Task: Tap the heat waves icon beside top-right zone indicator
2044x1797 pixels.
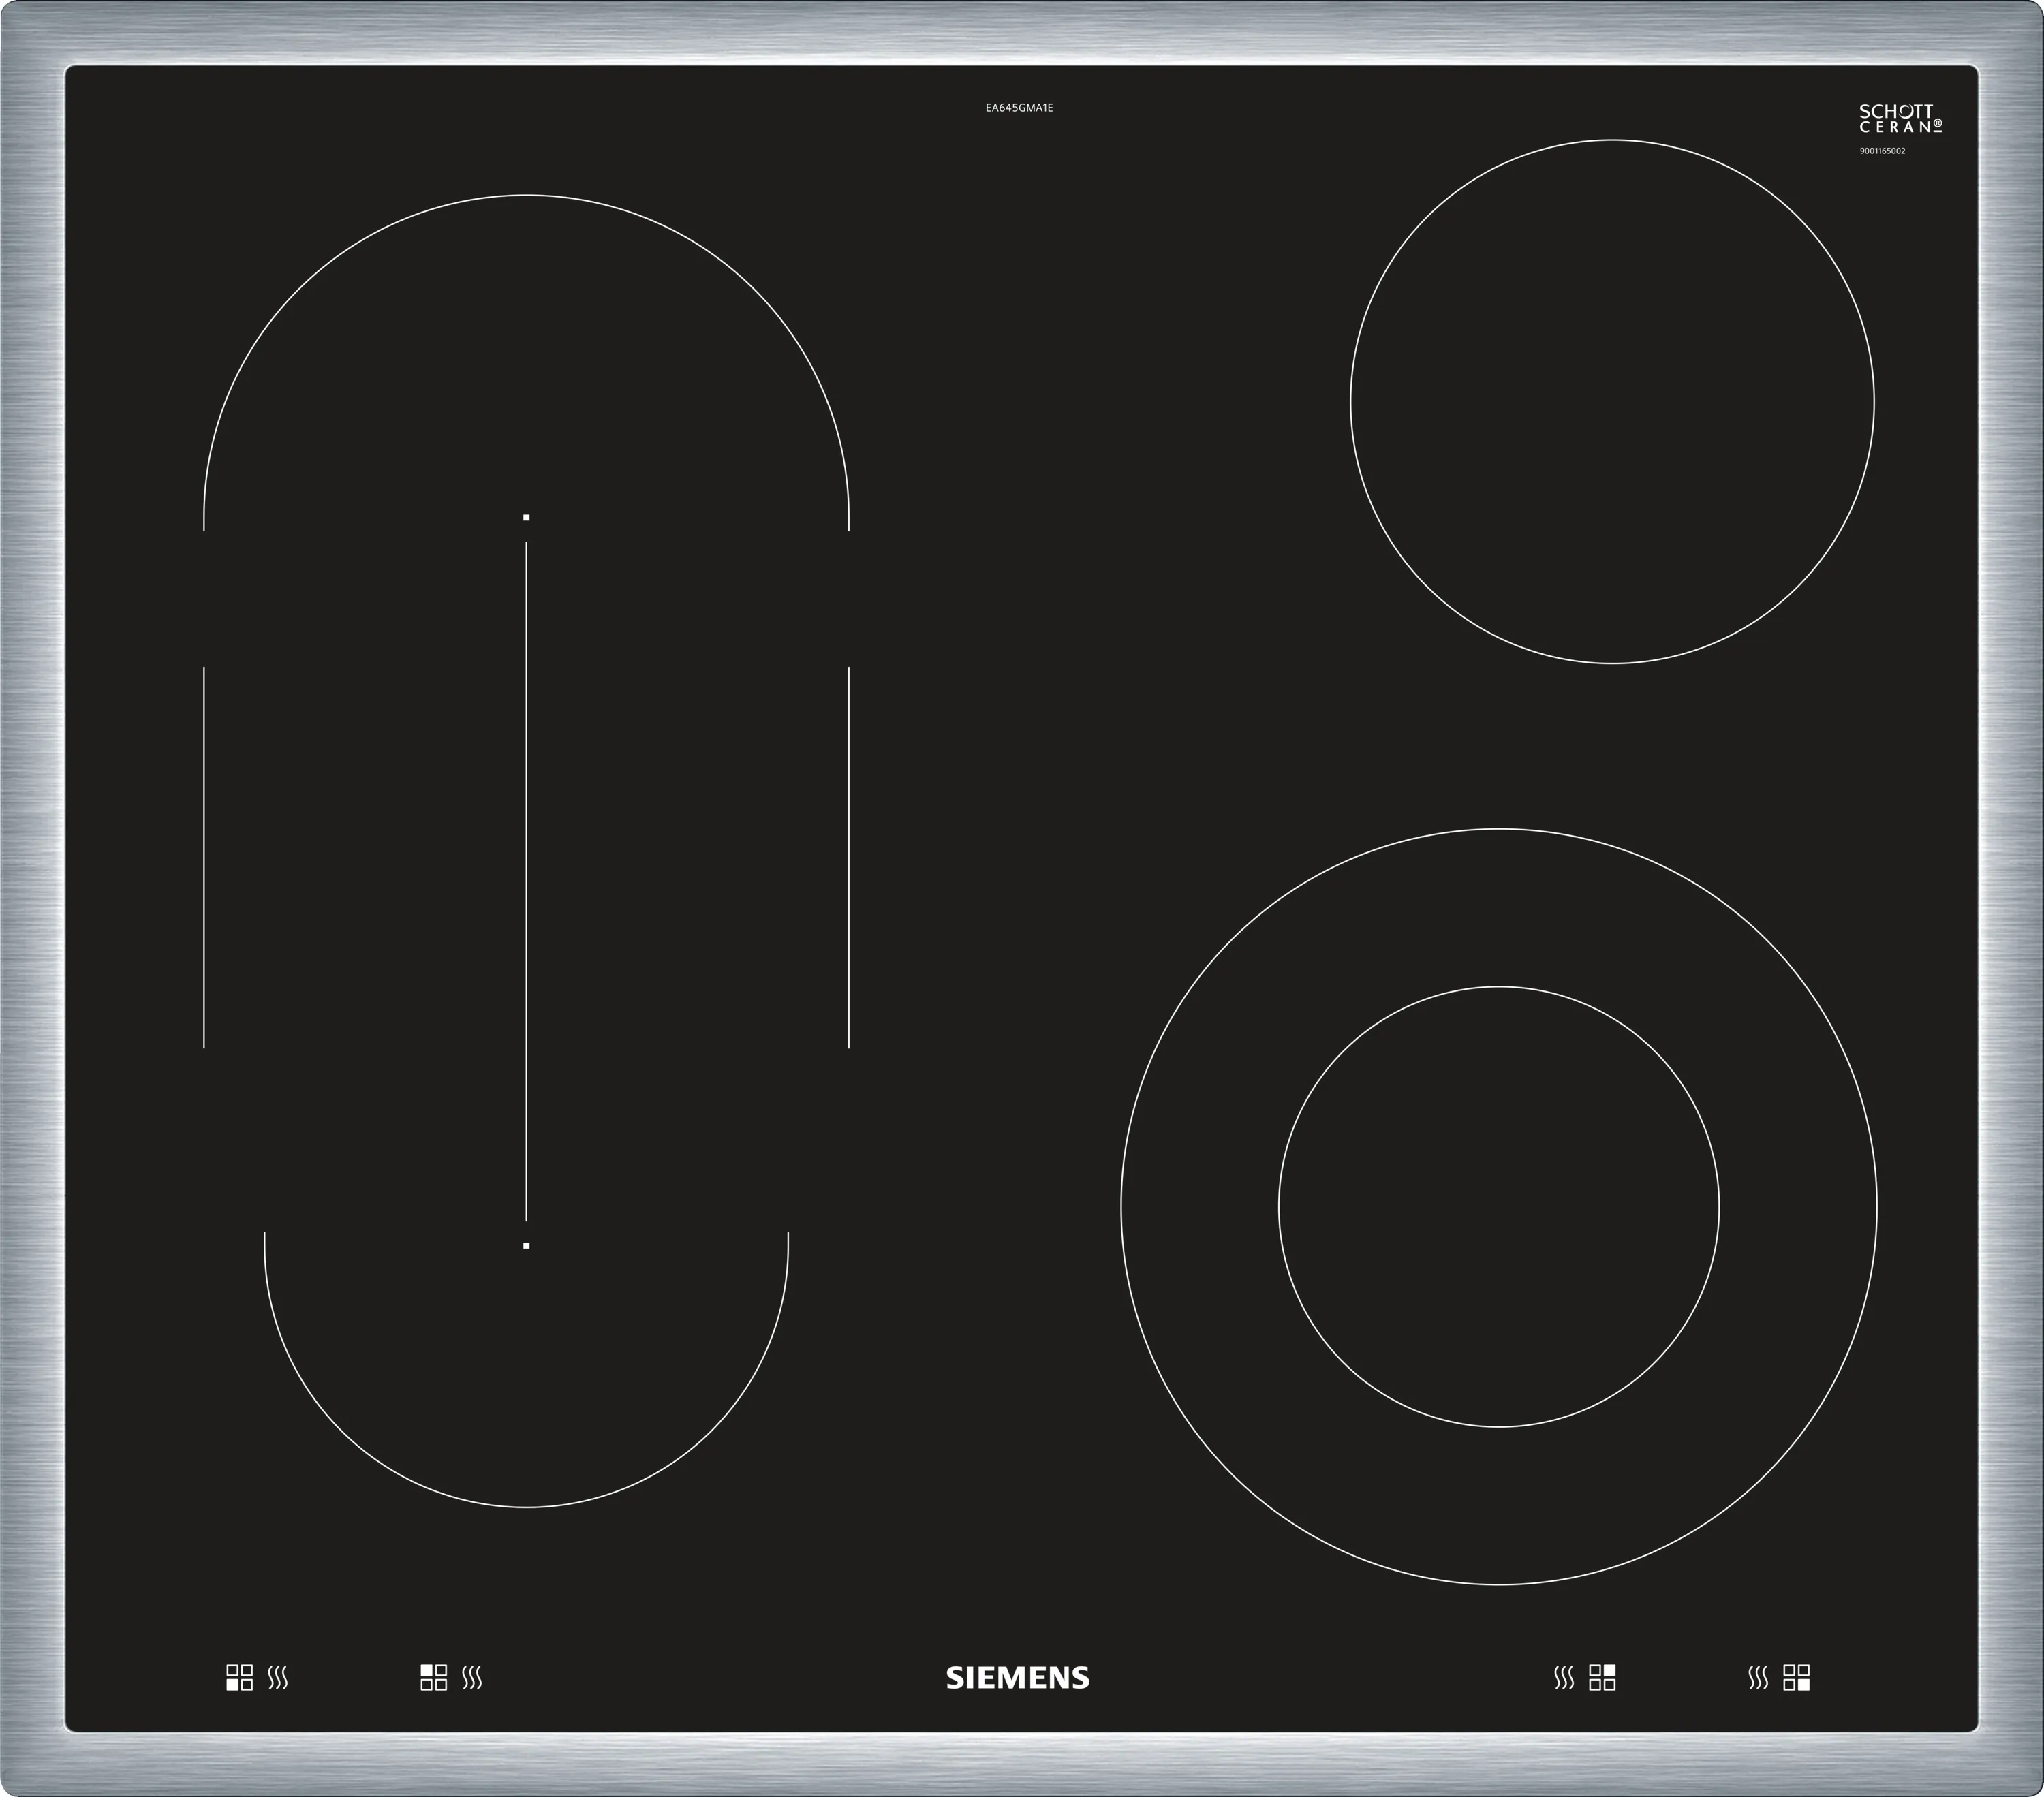Action: pyautogui.click(x=1564, y=1678)
